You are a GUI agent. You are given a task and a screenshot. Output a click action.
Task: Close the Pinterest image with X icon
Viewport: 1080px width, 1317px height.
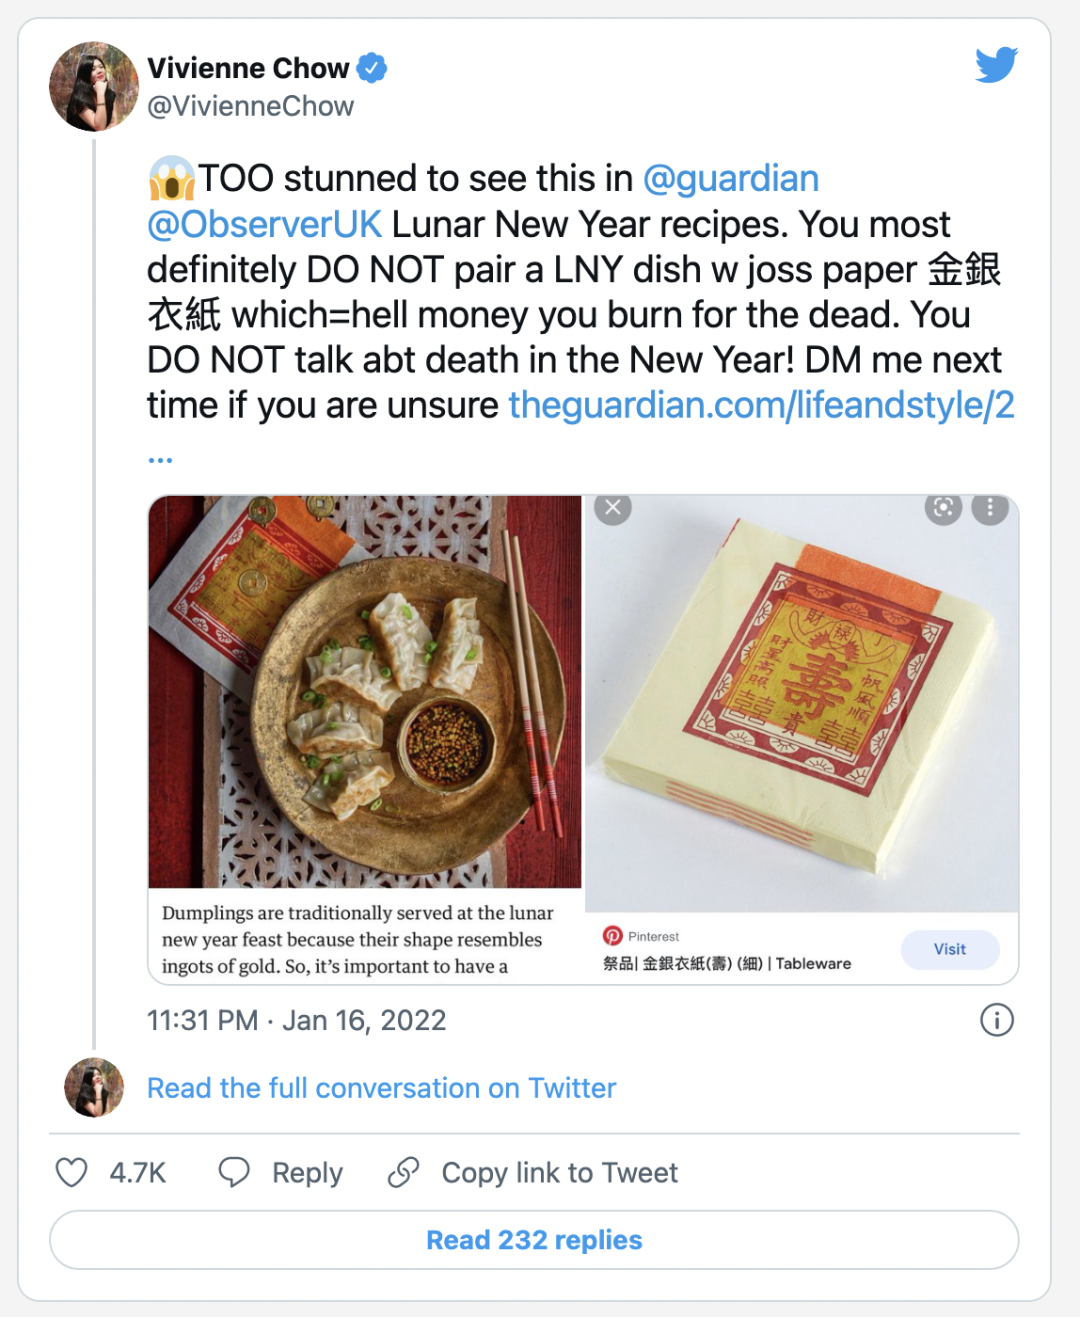613,508
